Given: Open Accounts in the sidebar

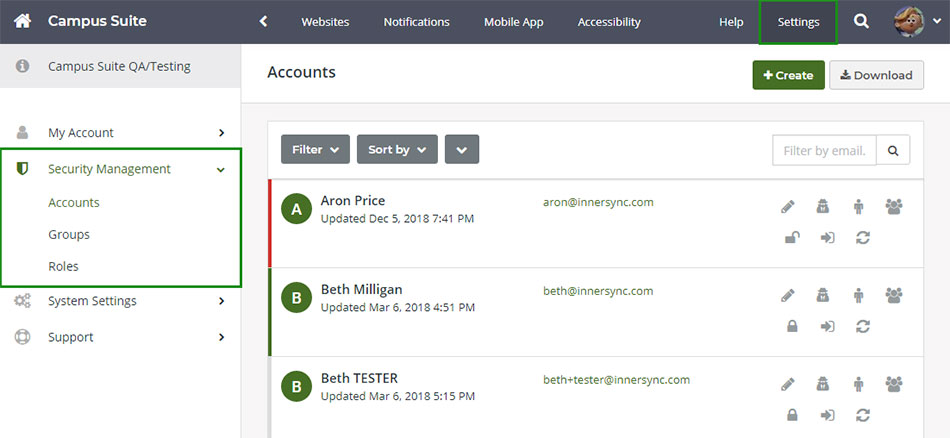Looking at the screenshot, I should tap(74, 202).
